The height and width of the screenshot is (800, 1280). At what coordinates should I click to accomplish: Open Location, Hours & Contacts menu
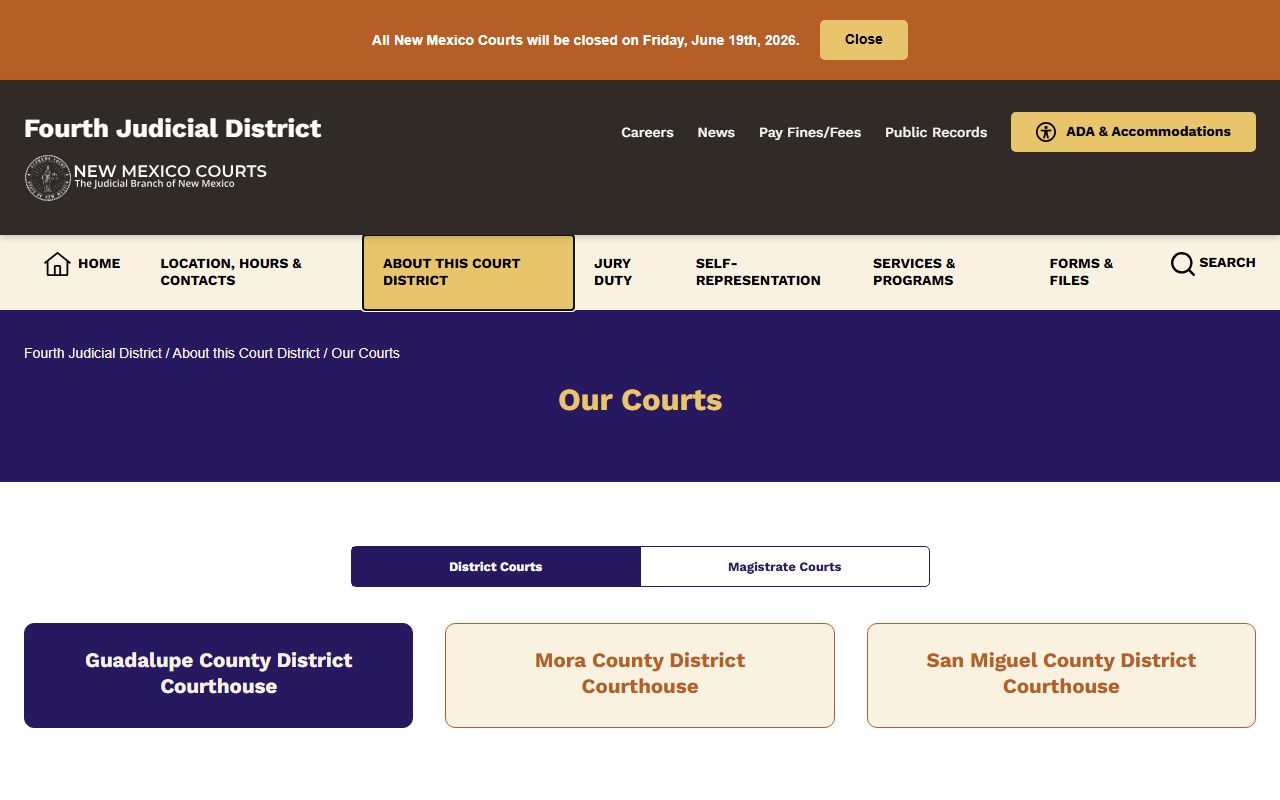(x=231, y=272)
